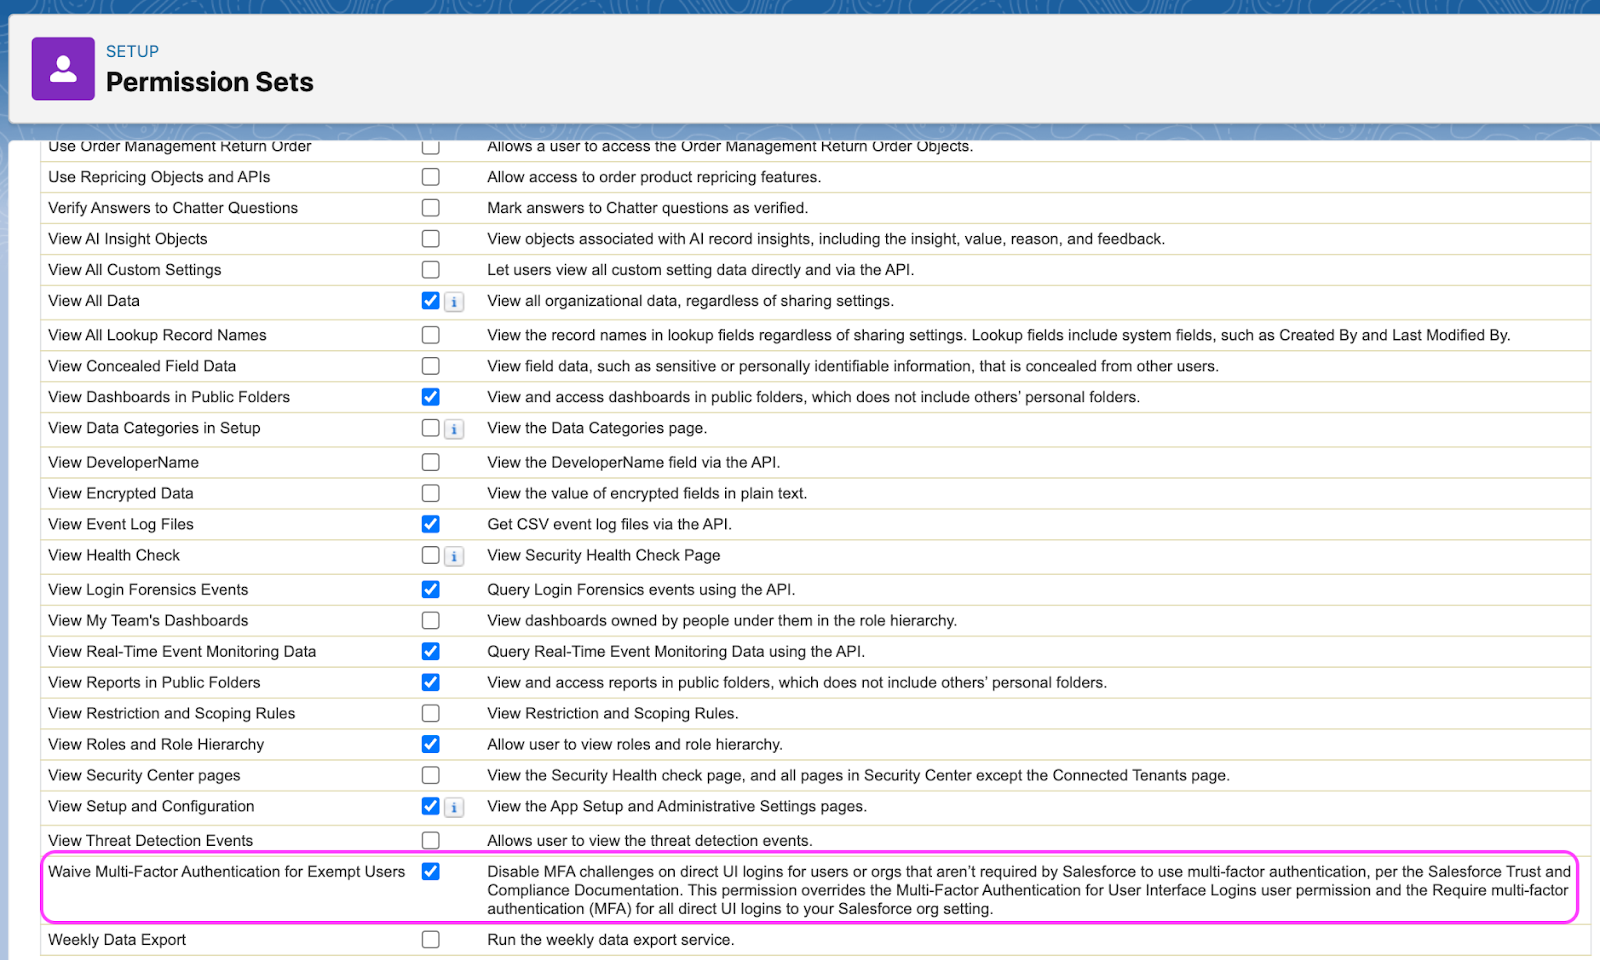Viewport: 1600px width, 960px height.
Task: Enable View Security Center pages checkbox
Action: (431, 776)
